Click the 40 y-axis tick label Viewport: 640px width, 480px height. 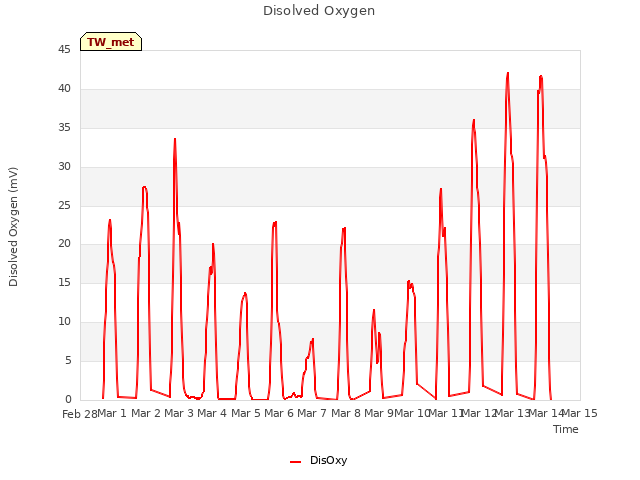(64, 89)
